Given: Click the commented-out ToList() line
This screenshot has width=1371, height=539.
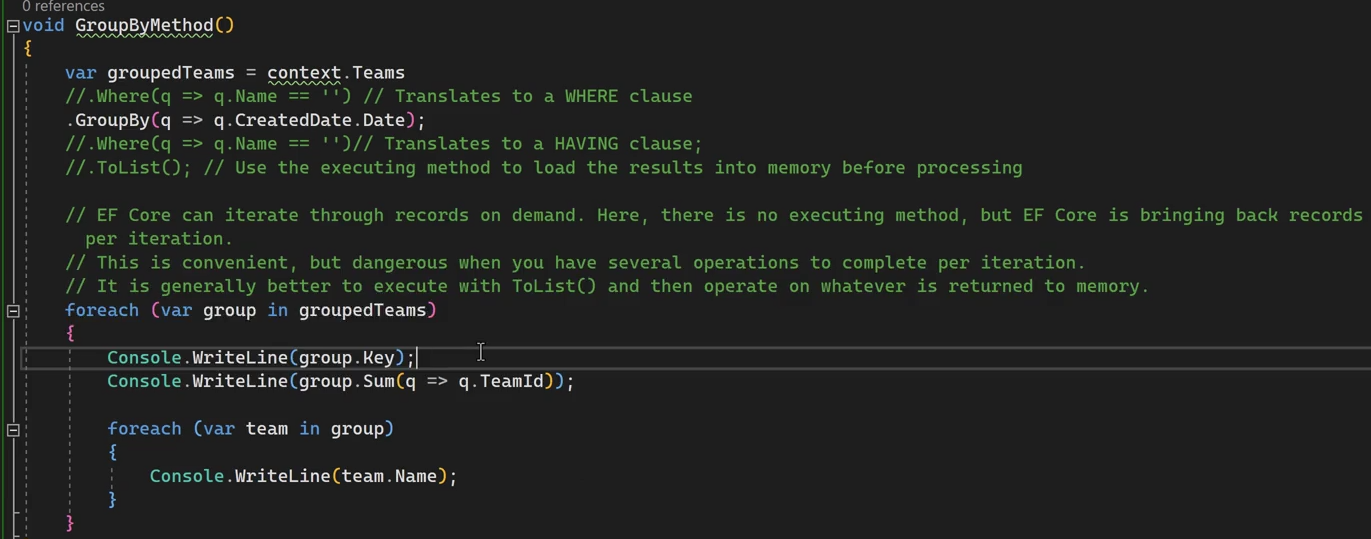Looking at the screenshot, I should (544, 168).
